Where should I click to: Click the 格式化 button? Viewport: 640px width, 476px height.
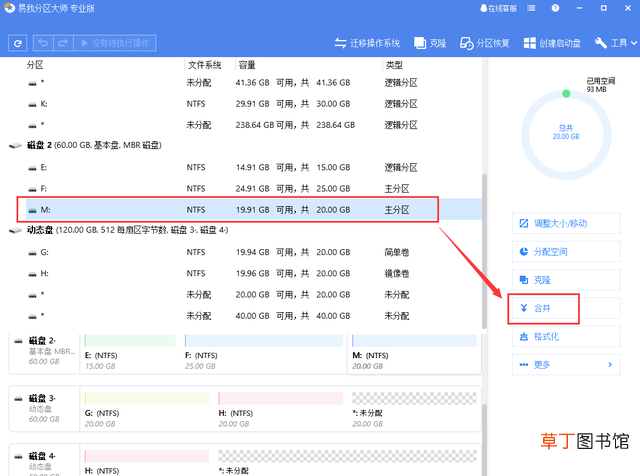566,336
